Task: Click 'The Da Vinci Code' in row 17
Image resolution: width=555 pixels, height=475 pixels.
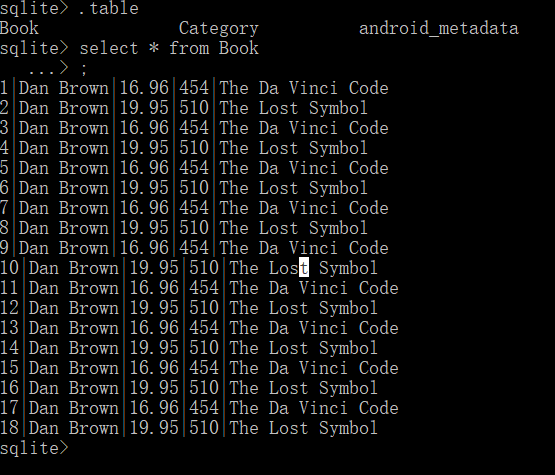Action: pyautogui.click(x=314, y=408)
